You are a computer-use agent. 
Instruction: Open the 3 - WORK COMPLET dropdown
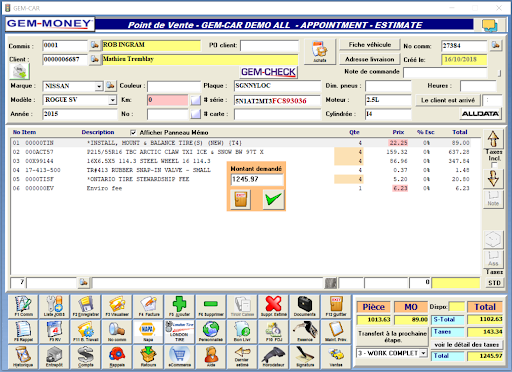coord(423,353)
